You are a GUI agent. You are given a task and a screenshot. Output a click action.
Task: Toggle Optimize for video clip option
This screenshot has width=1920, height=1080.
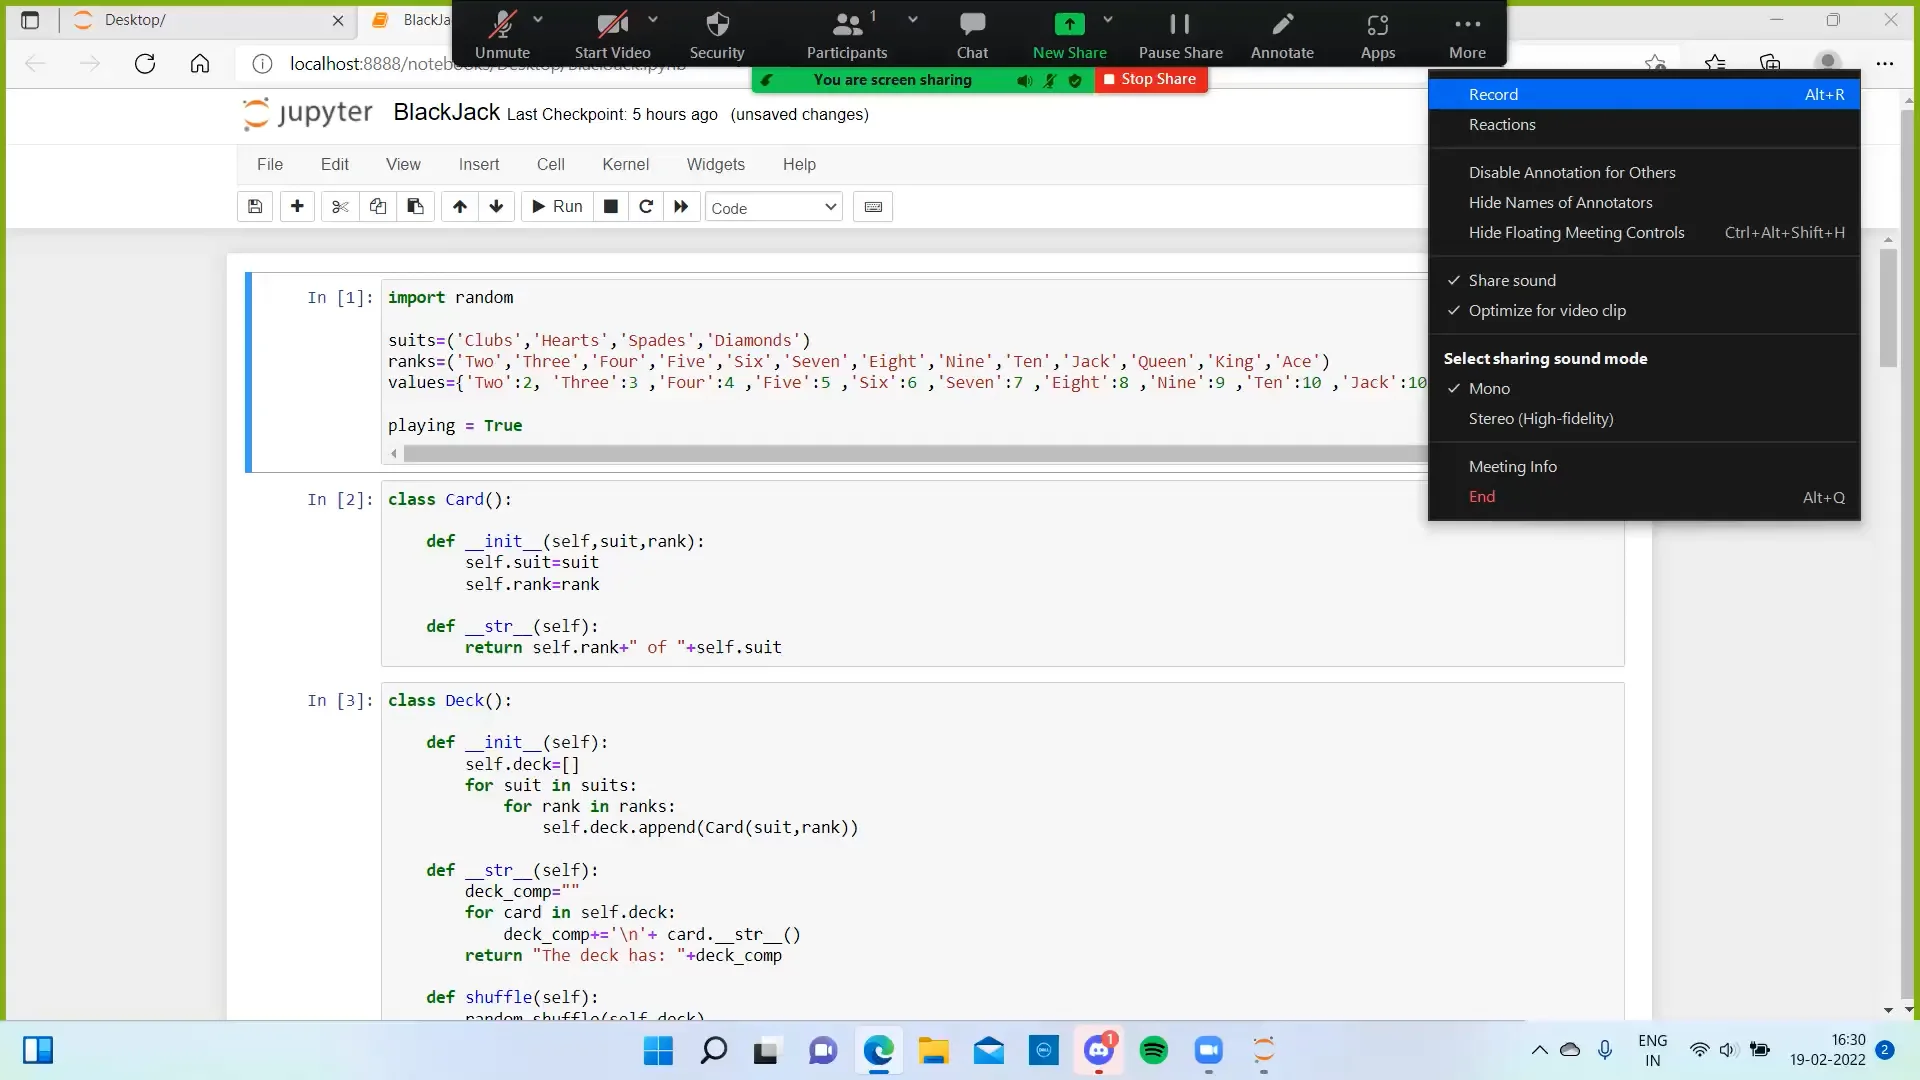pyautogui.click(x=1644, y=311)
